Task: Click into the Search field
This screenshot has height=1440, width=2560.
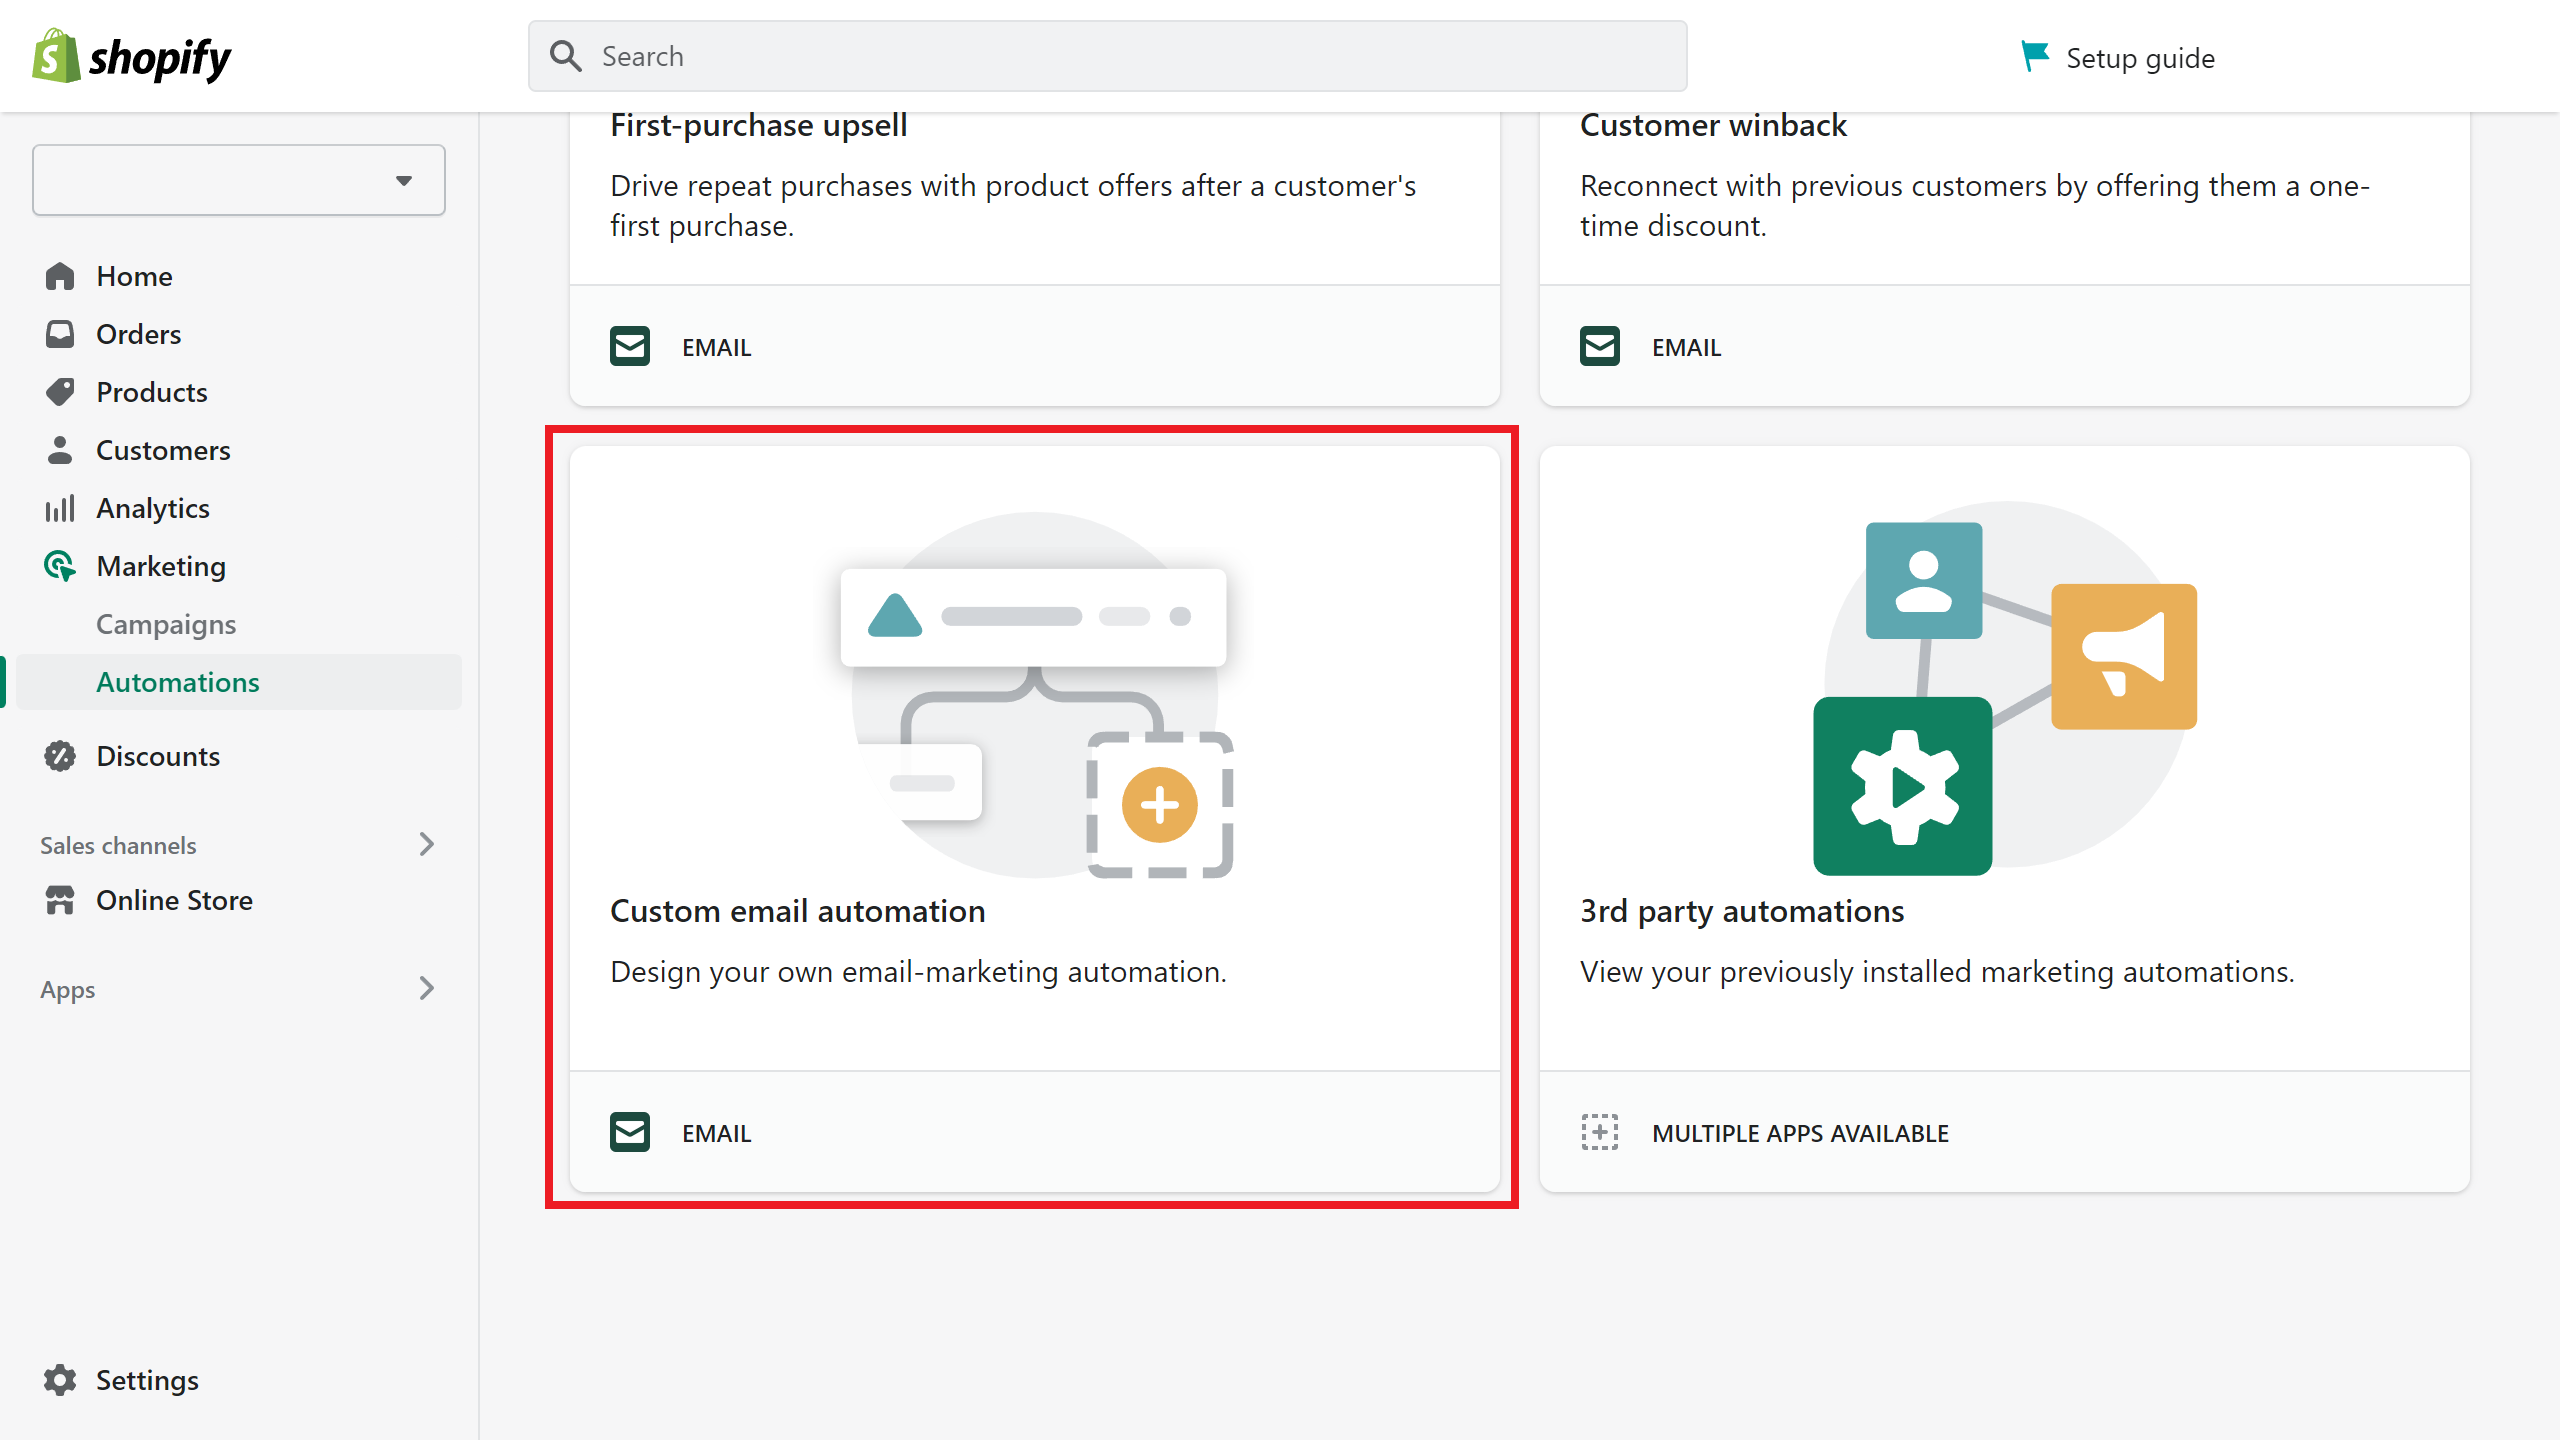Action: pyautogui.click(x=1108, y=56)
